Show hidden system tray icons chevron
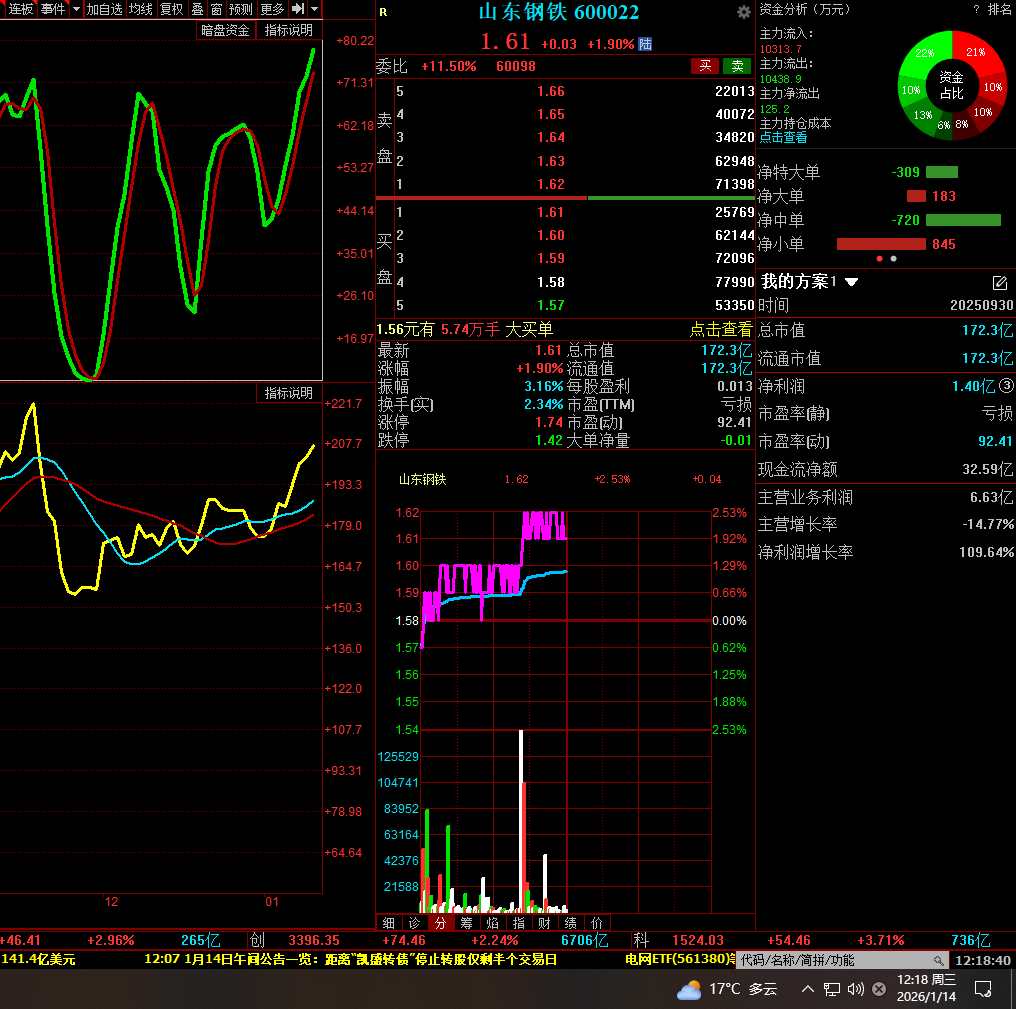This screenshot has height=1009, width=1016. click(x=807, y=989)
